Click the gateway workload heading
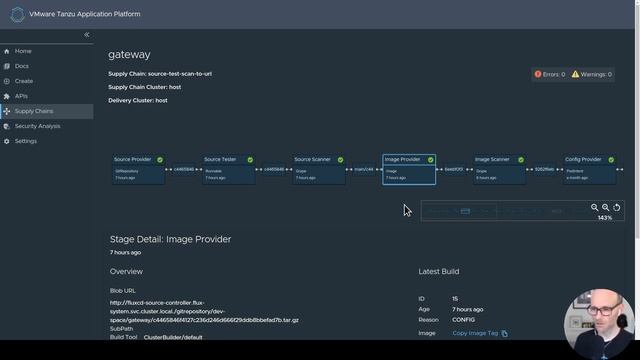640x360 pixels. click(129, 55)
